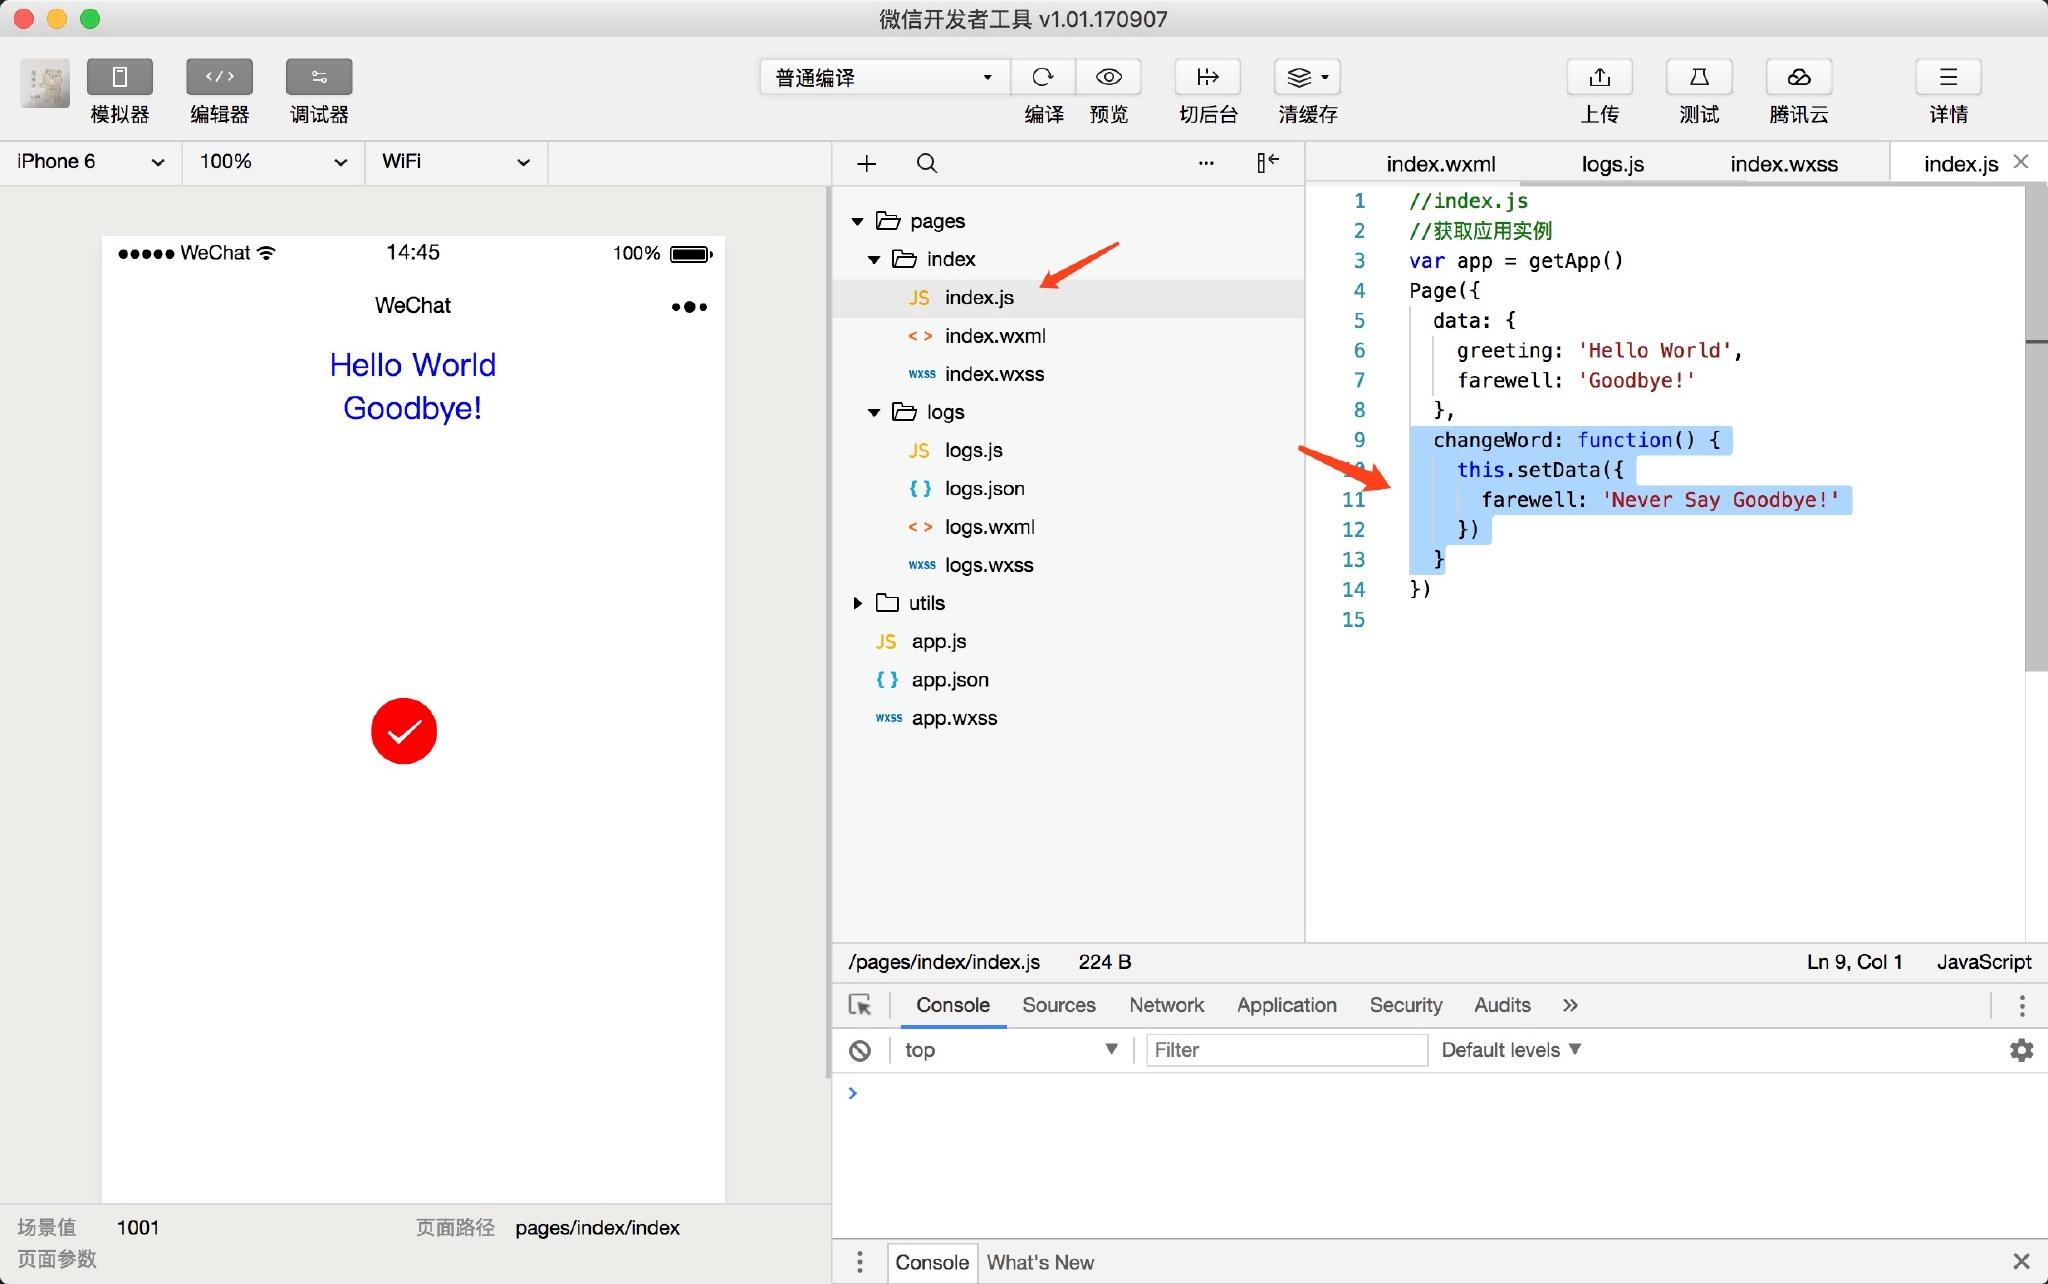Switch to the Network devtools tab
The height and width of the screenshot is (1284, 2048).
pos(1166,1005)
